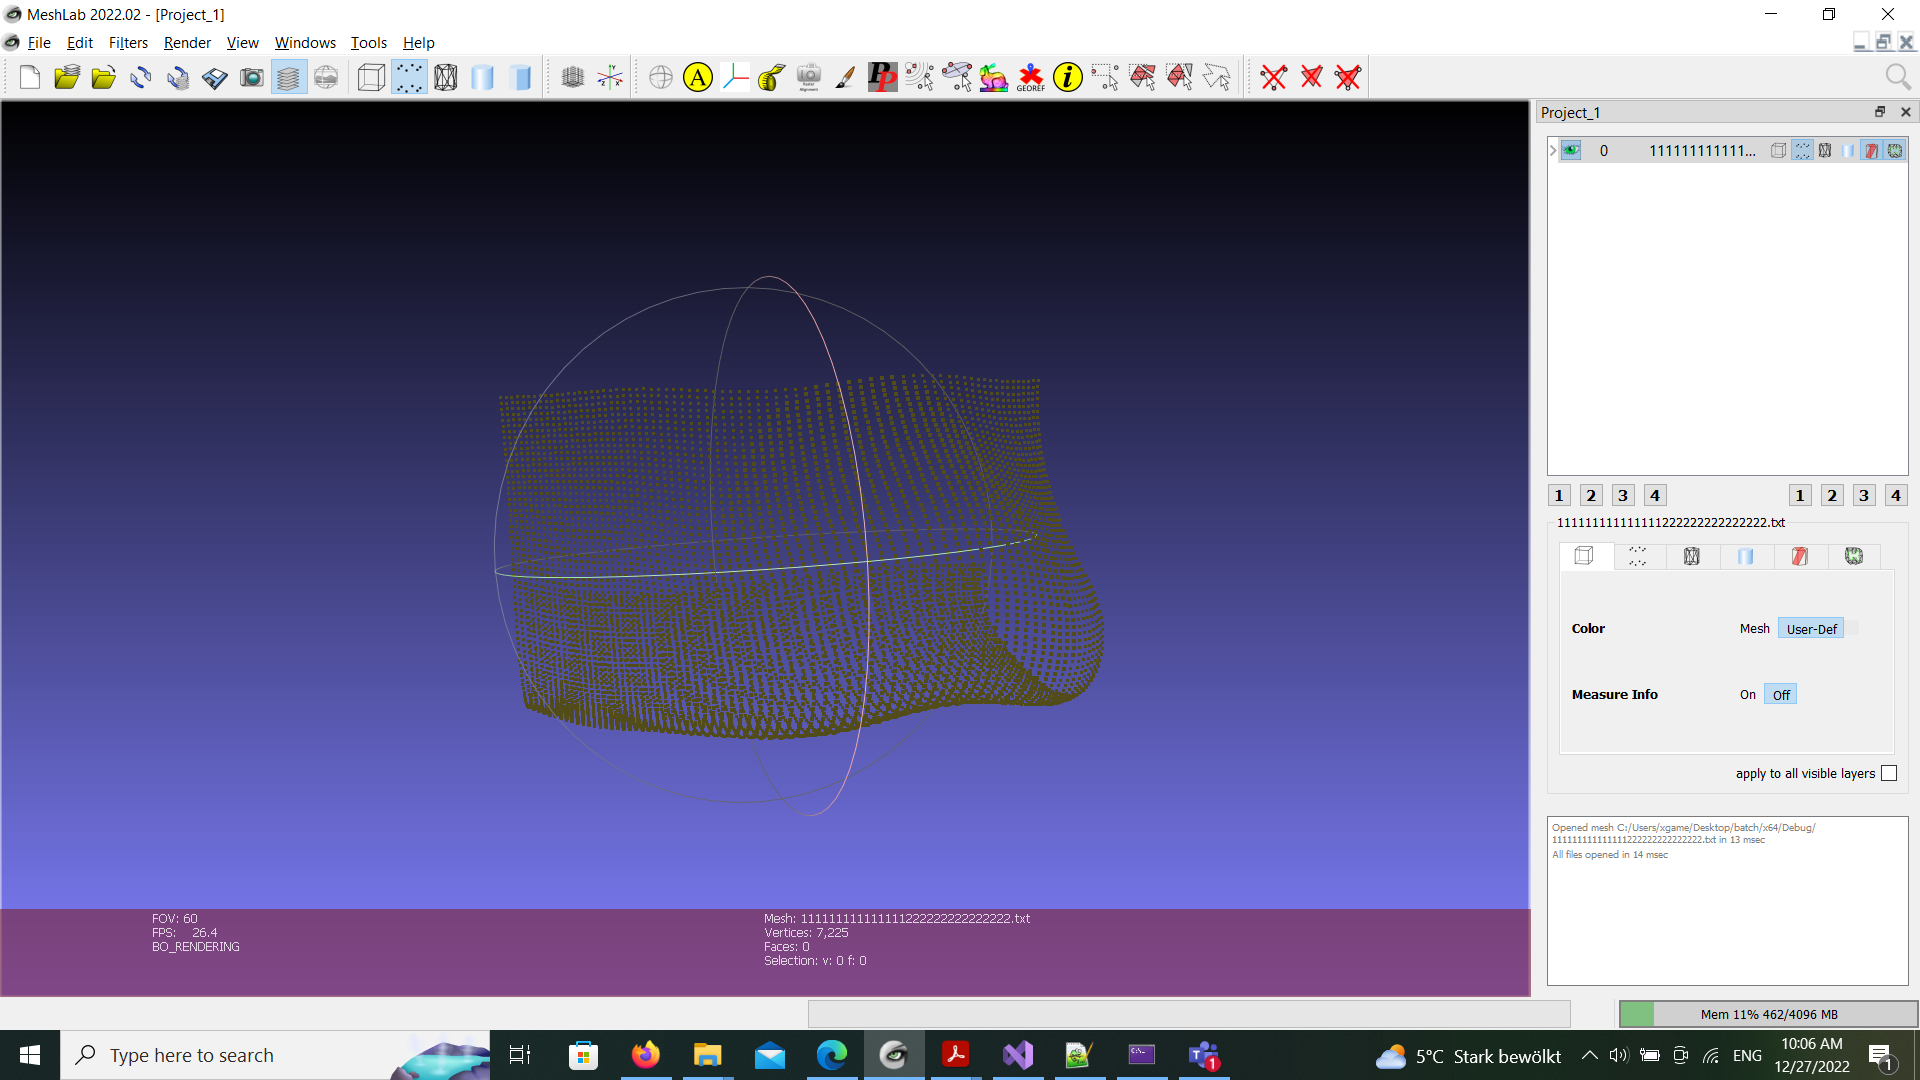Switch to the points render tab
The height and width of the screenshot is (1080, 1920).
click(1638, 556)
